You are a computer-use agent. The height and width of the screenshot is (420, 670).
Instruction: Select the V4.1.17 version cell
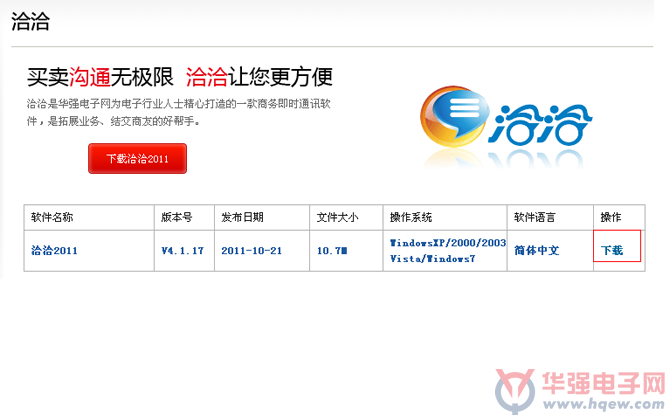point(182,250)
